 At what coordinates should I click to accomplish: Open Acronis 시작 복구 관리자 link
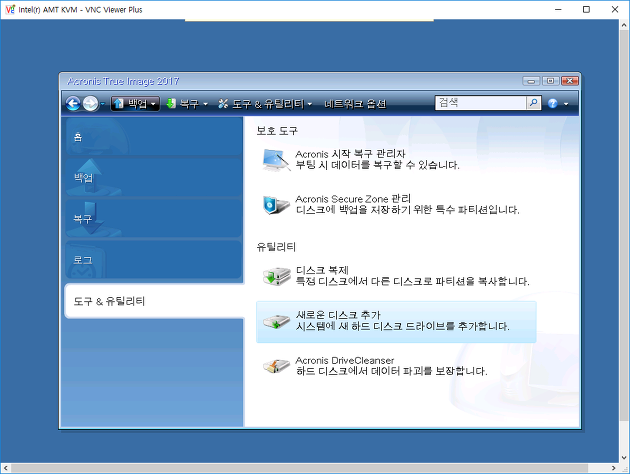tap(350, 154)
